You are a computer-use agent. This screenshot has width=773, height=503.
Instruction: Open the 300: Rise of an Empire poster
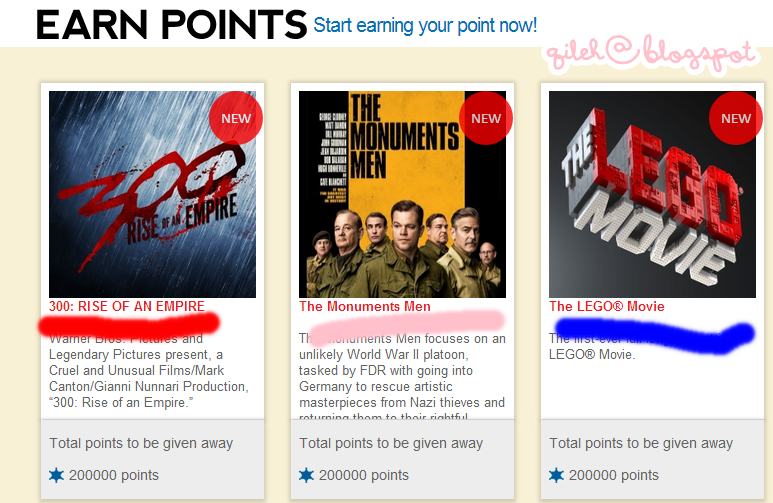(x=152, y=194)
